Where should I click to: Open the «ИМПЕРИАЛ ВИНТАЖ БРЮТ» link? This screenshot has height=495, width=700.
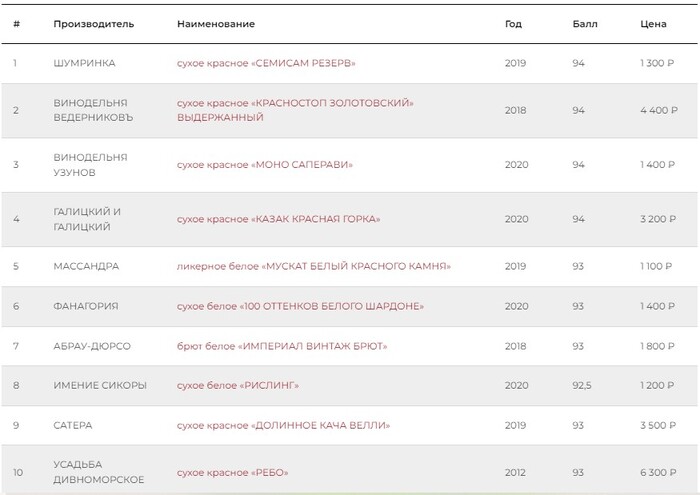tap(281, 346)
